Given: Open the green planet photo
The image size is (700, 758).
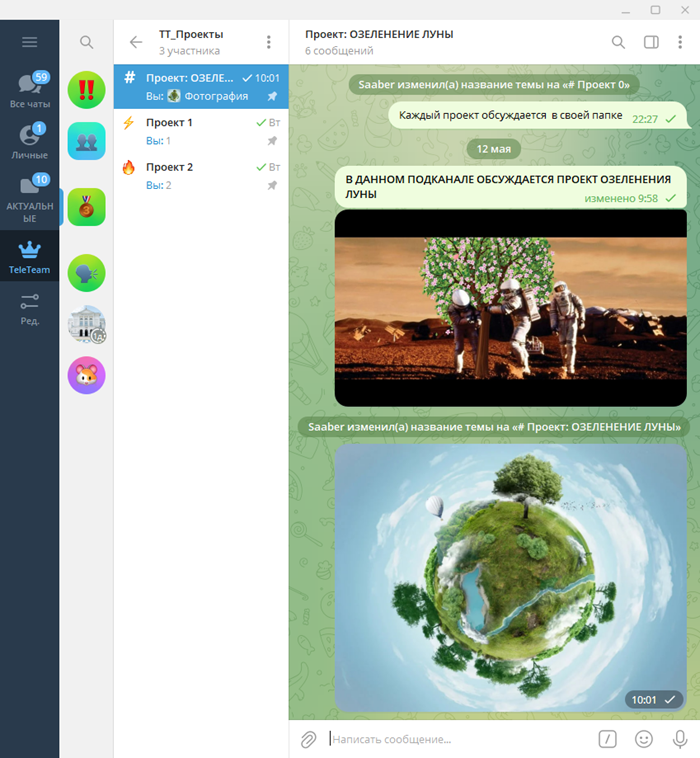Looking at the screenshot, I should point(510,578).
